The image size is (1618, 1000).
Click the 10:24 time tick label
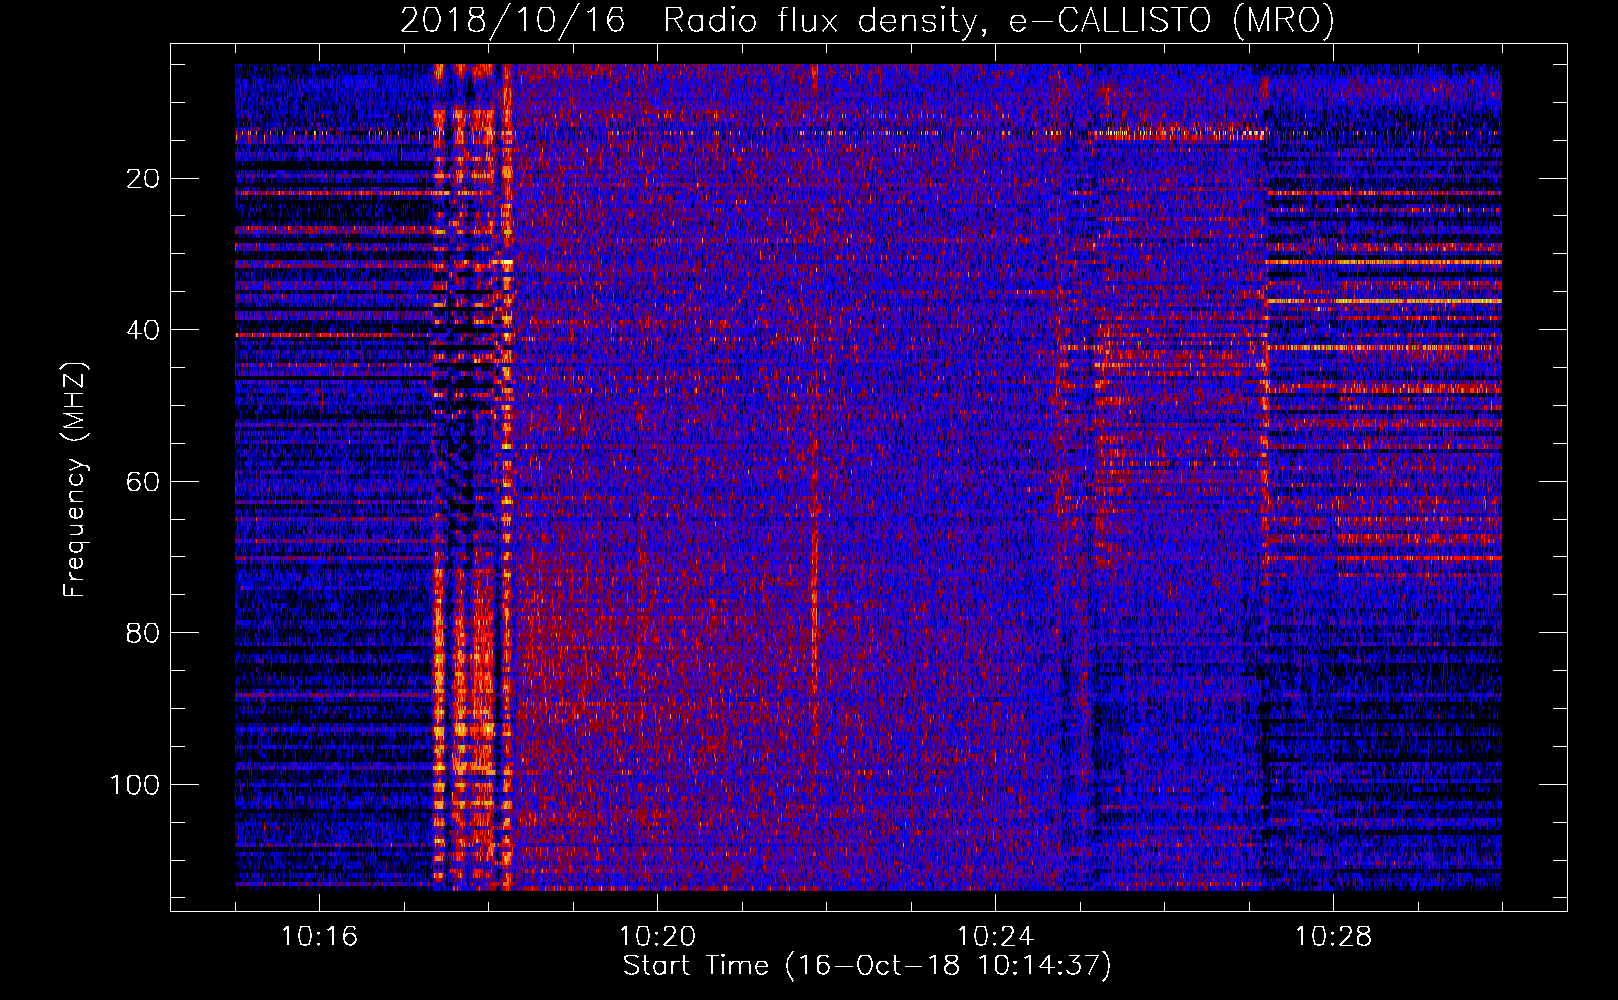point(995,936)
